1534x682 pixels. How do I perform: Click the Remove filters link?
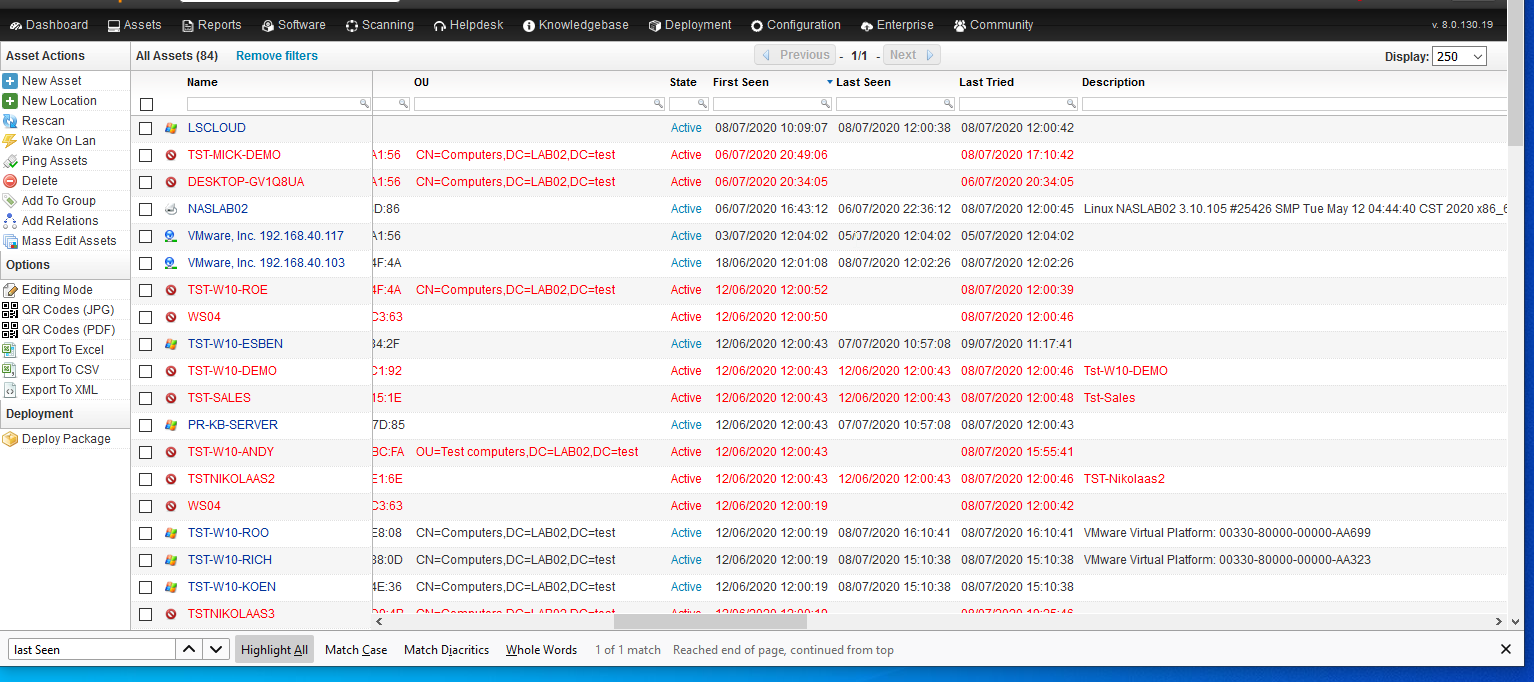pos(276,56)
